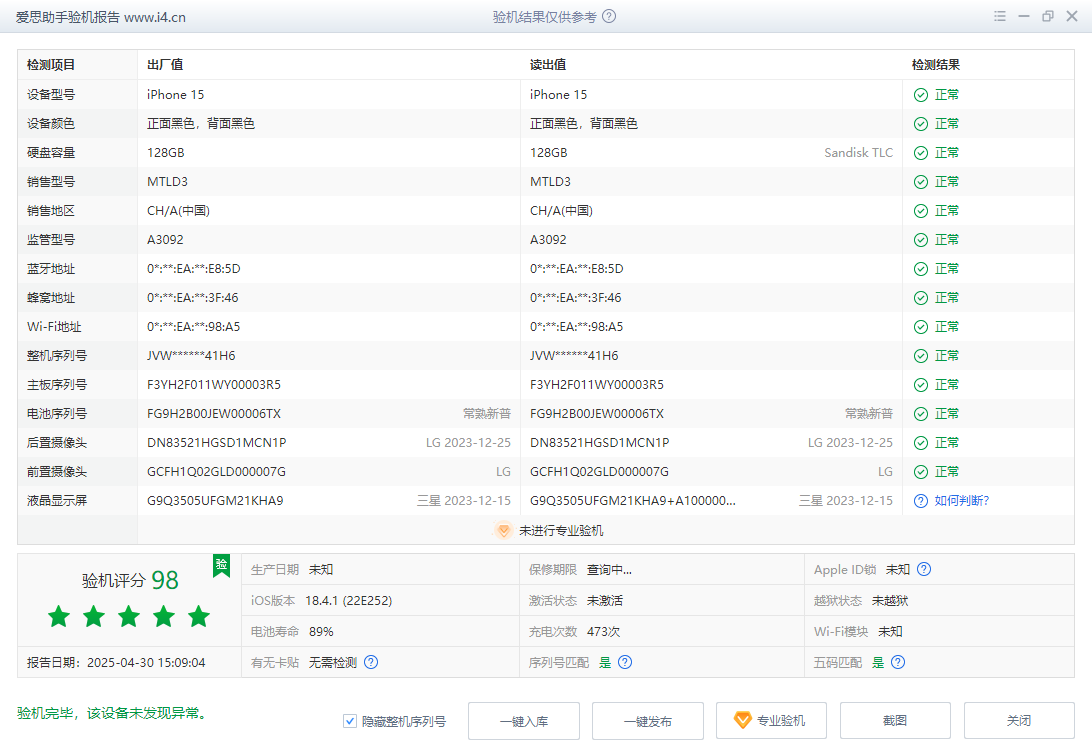Screen dimensions: 1092x756
Task: Click factory value F3YH2F011WY00003R5
Action: pos(214,385)
